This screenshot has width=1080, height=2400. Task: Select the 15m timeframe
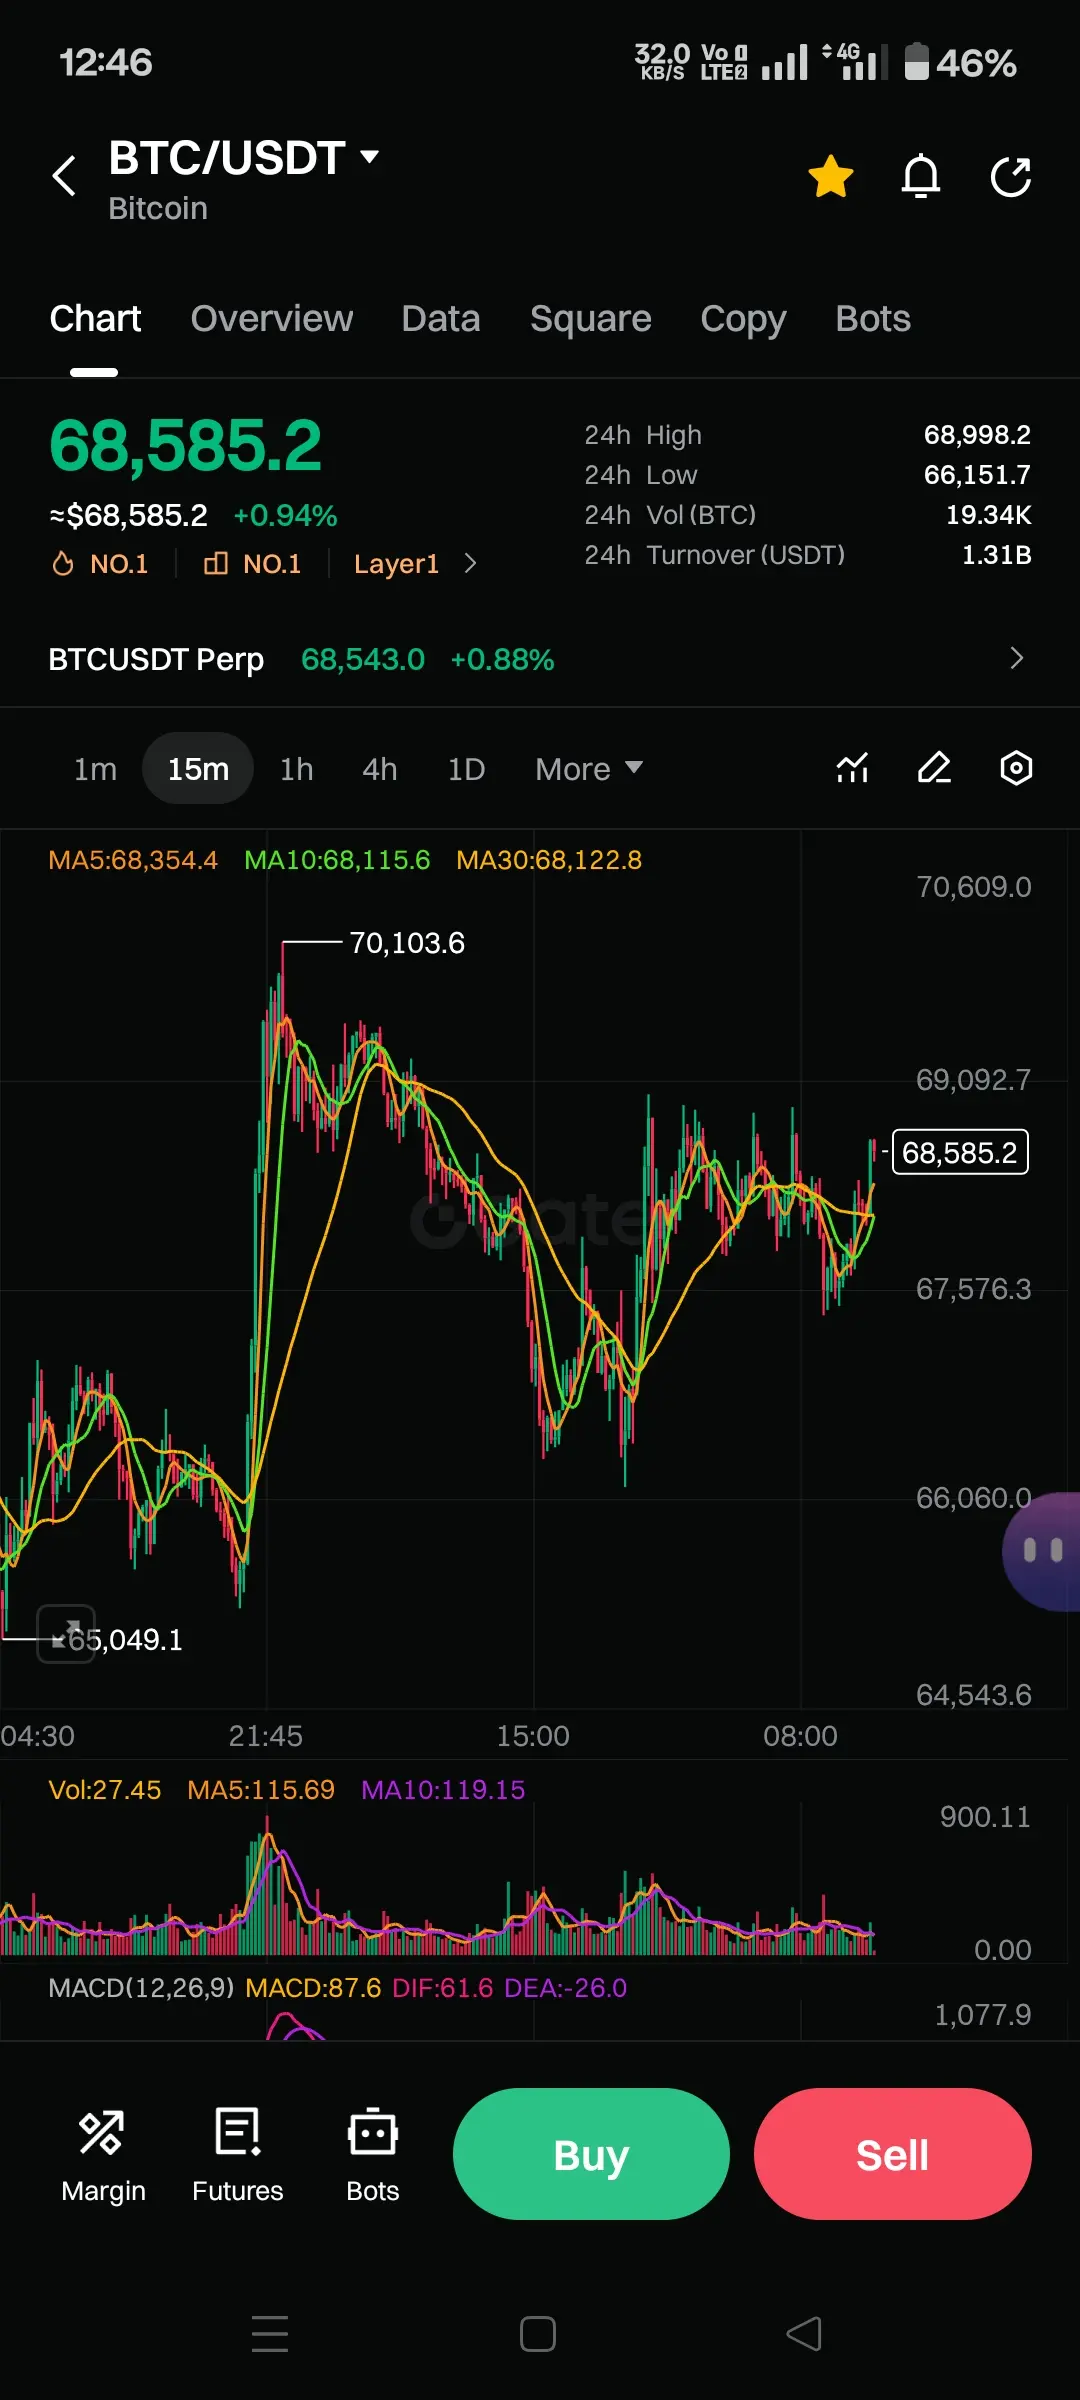coord(198,769)
